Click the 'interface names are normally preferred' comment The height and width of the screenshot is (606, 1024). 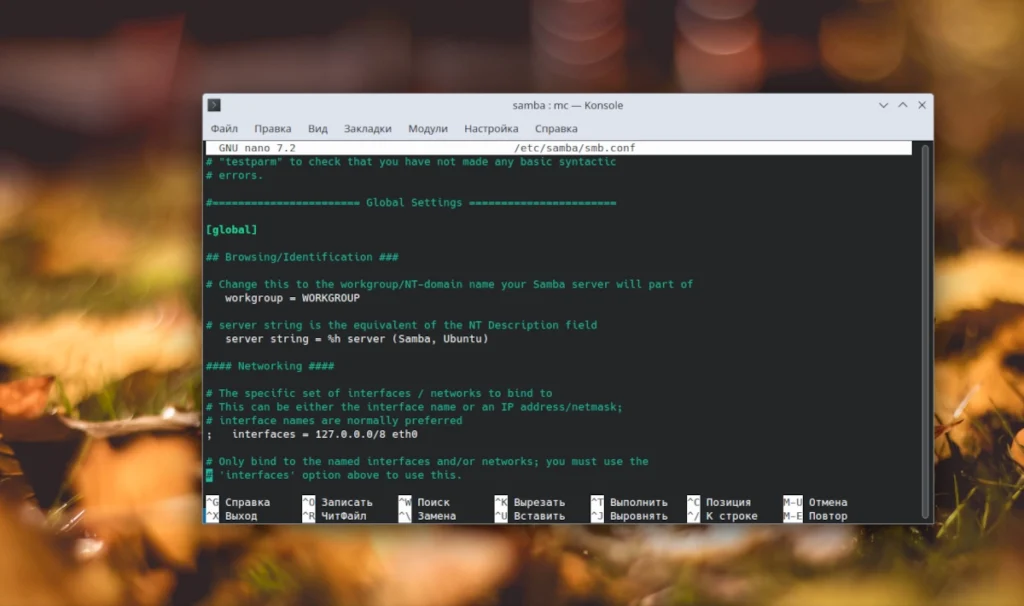334,421
